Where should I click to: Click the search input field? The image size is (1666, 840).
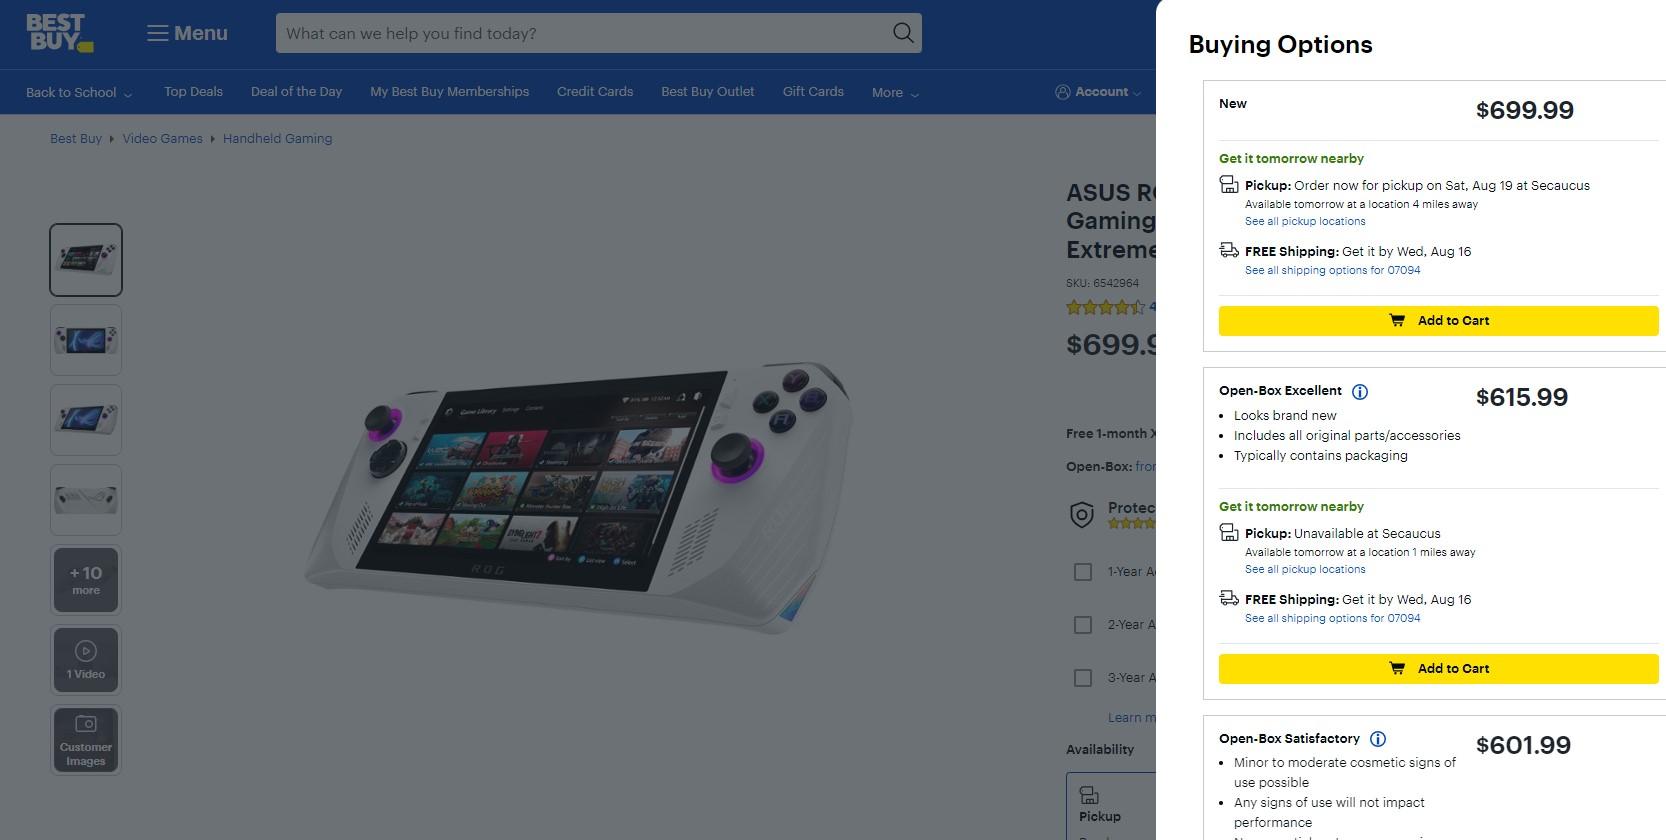(580, 33)
